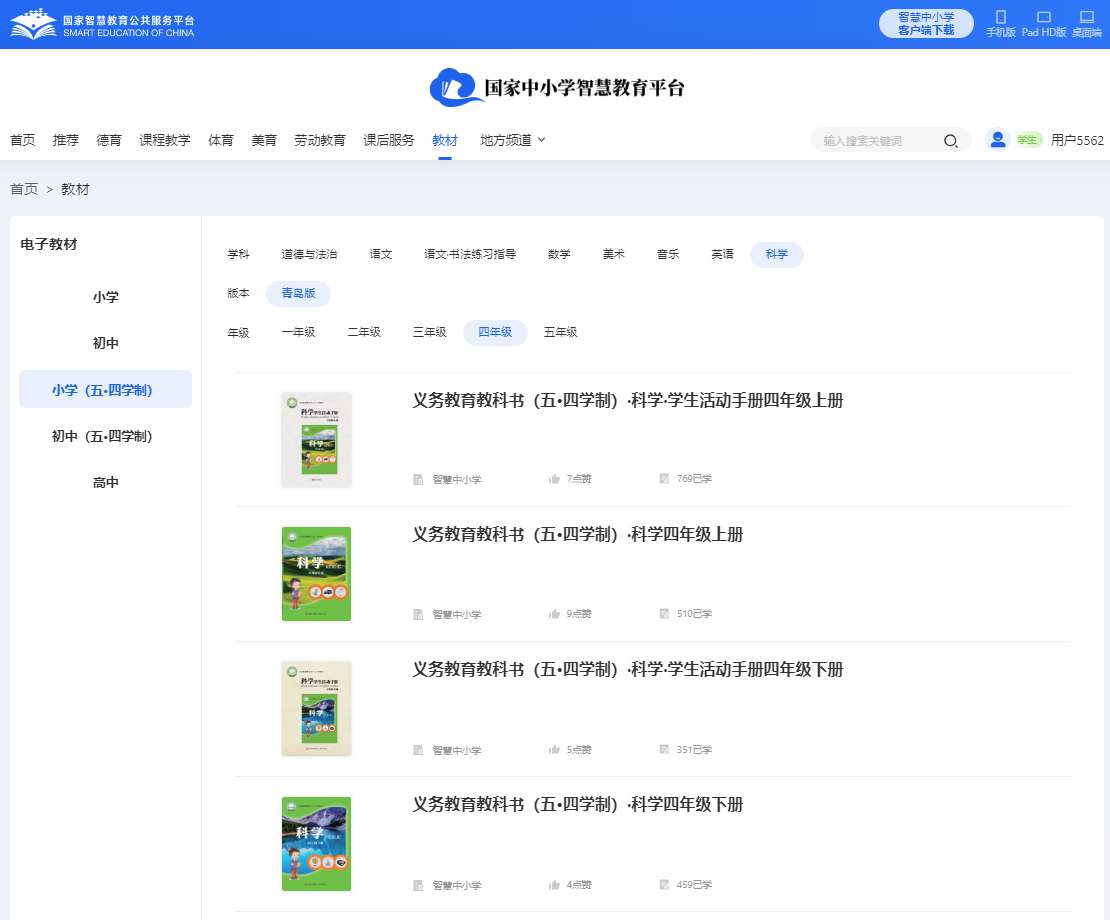Viewport: 1110px width, 920px height.
Task: Click the Smart Education of China logo
Action: [103, 24]
